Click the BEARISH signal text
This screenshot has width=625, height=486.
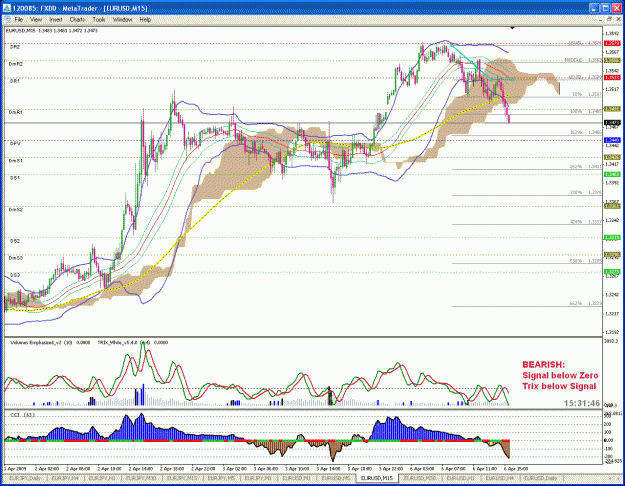[543, 364]
